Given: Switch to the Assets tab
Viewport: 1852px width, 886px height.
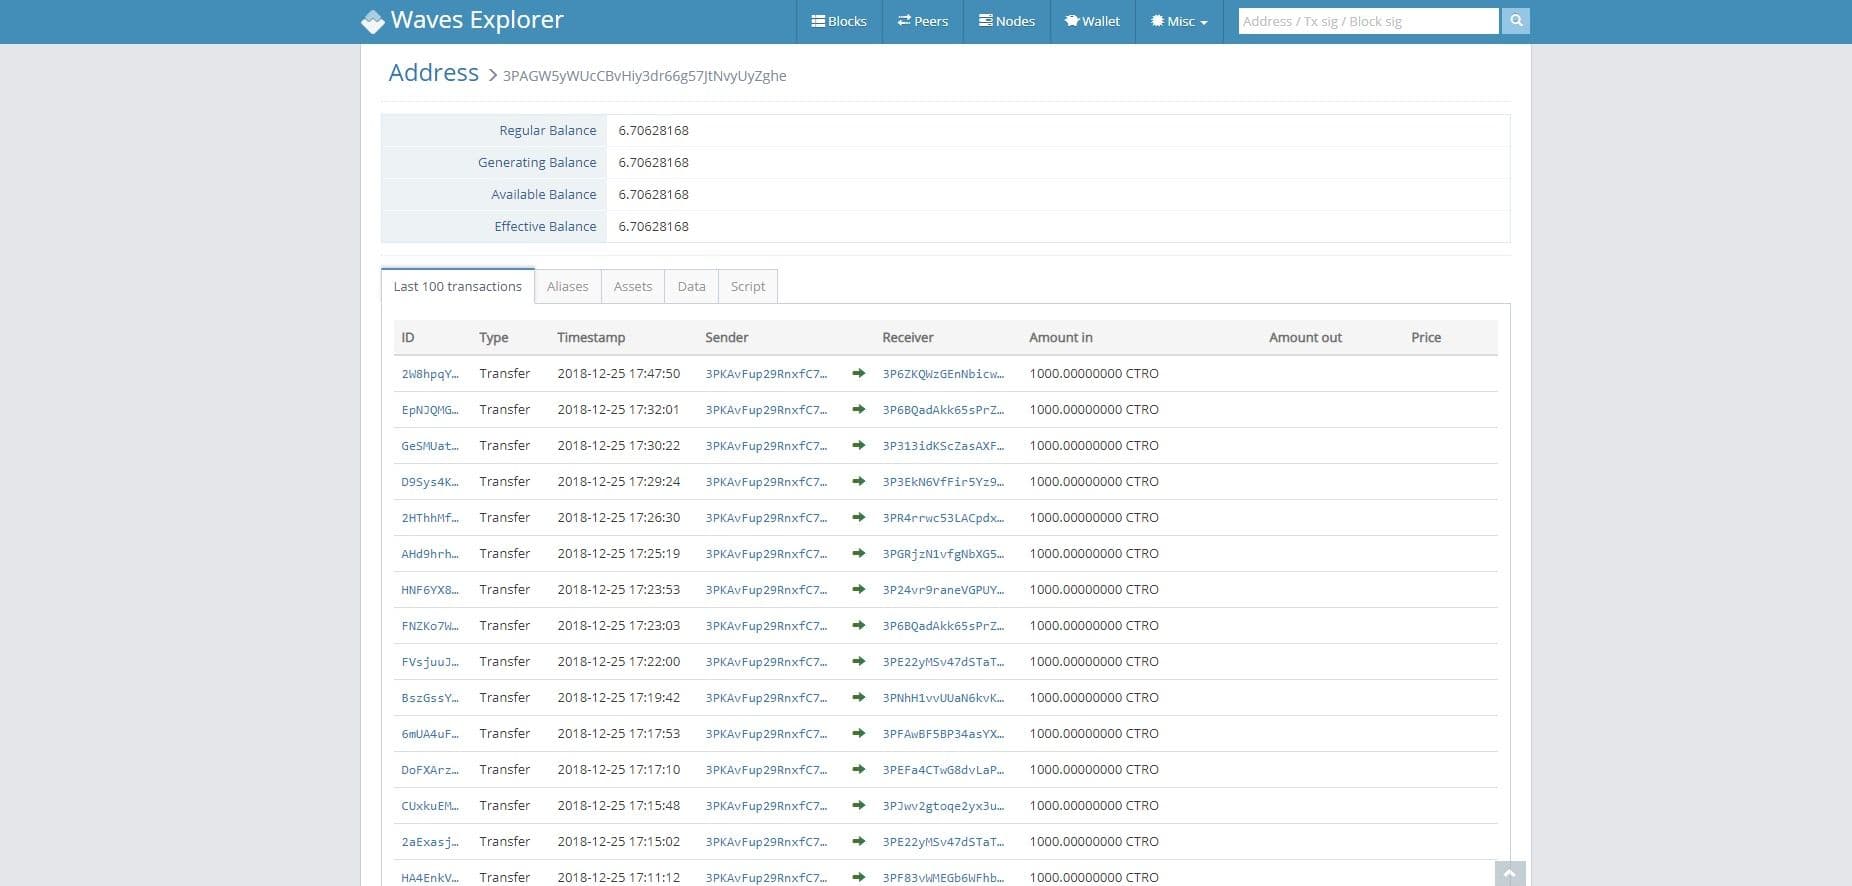Looking at the screenshot, I should (x=633, y=286).
